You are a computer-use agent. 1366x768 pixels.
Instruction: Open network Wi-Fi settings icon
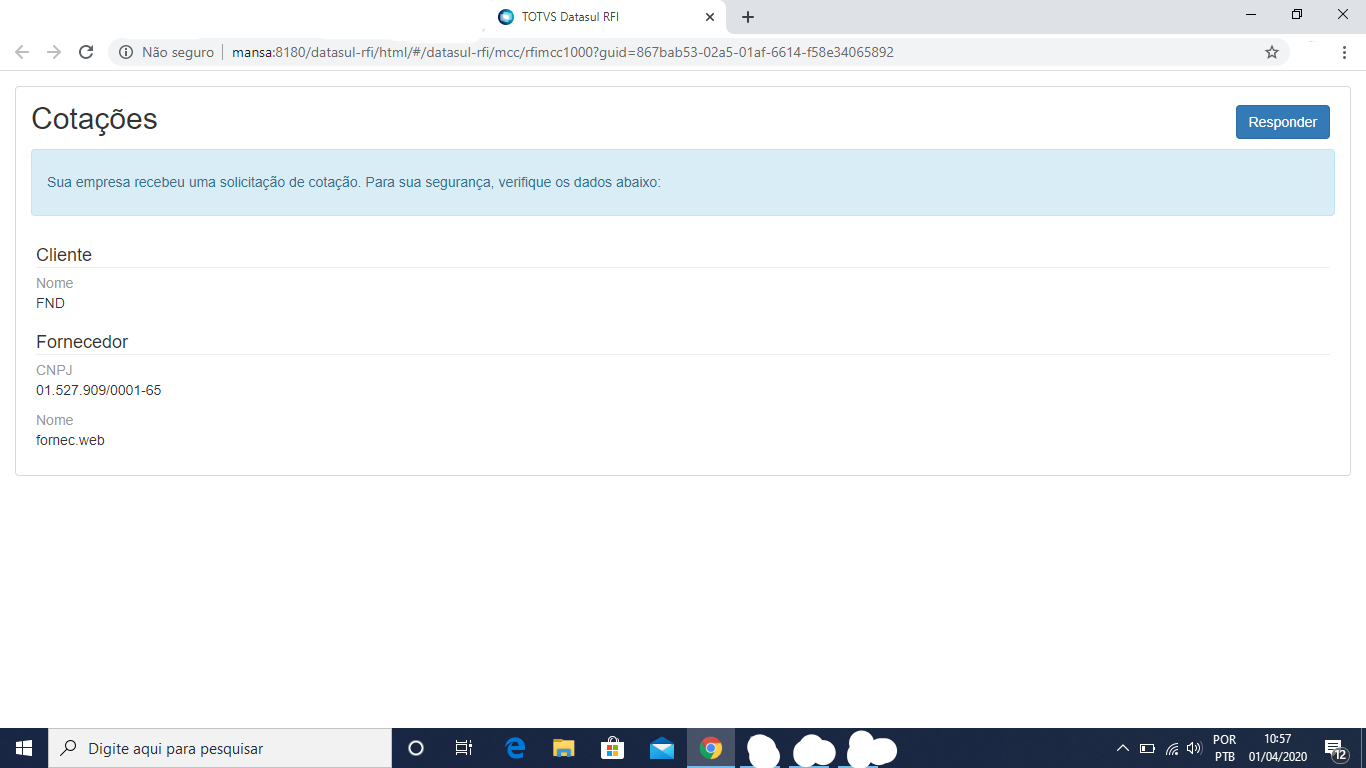coord(1172,748)
